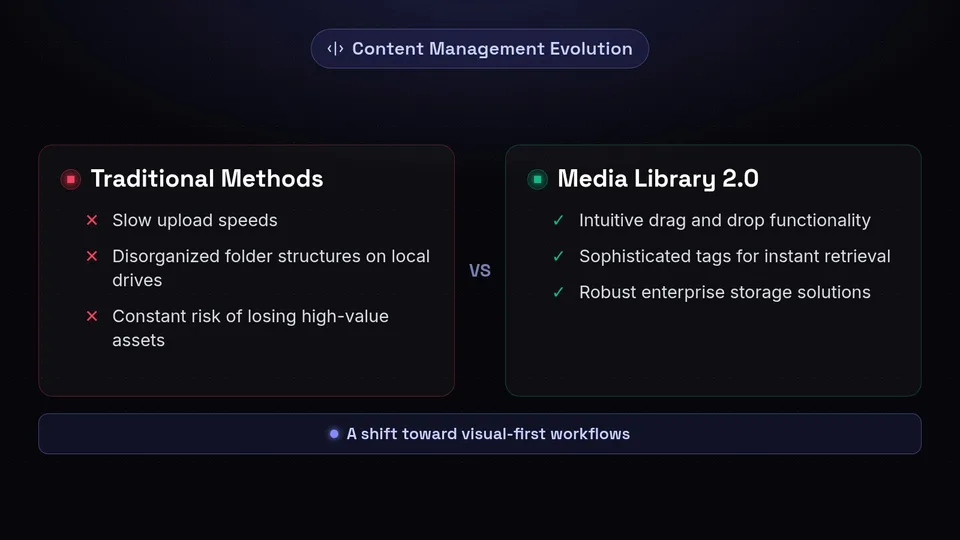Click the checkmark beside Intuitive drag and drop

(x=558, y=220)
